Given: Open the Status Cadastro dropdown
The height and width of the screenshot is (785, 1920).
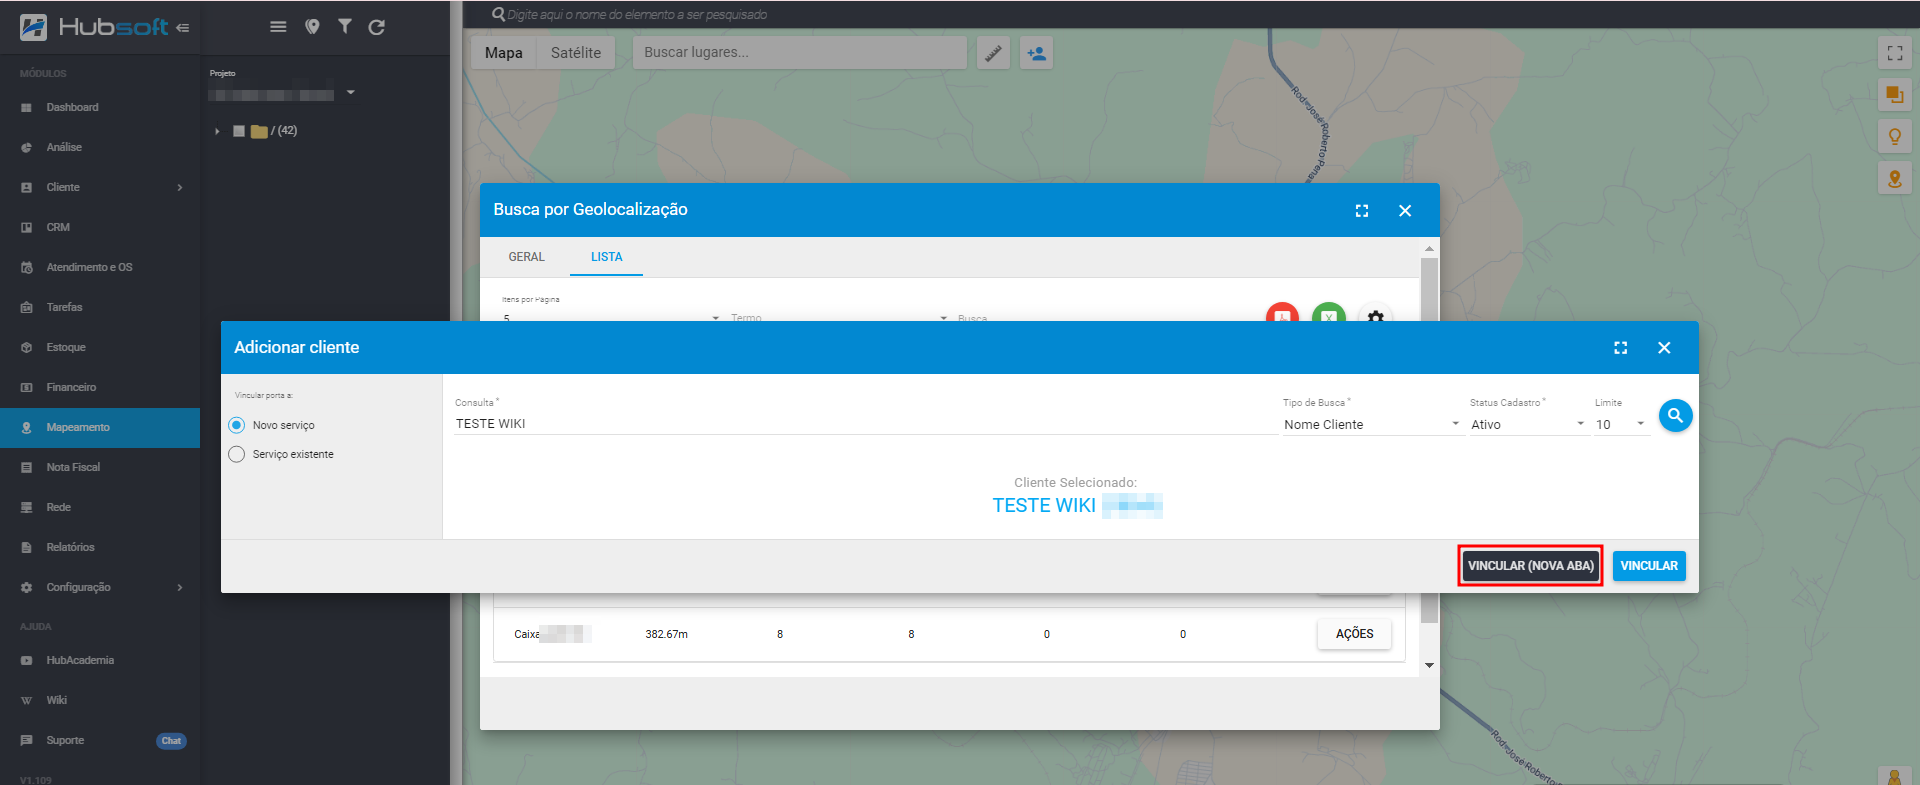Looking at the screenshot, I should [1527, 424].
